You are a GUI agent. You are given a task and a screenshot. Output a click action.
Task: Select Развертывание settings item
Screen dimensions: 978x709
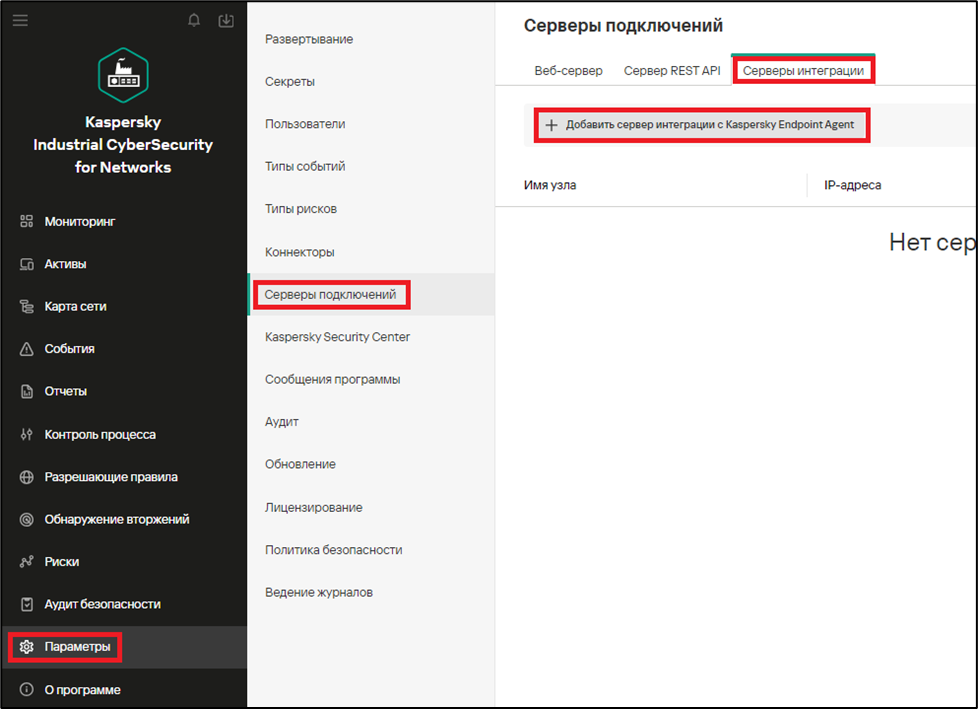pos(309,39)
